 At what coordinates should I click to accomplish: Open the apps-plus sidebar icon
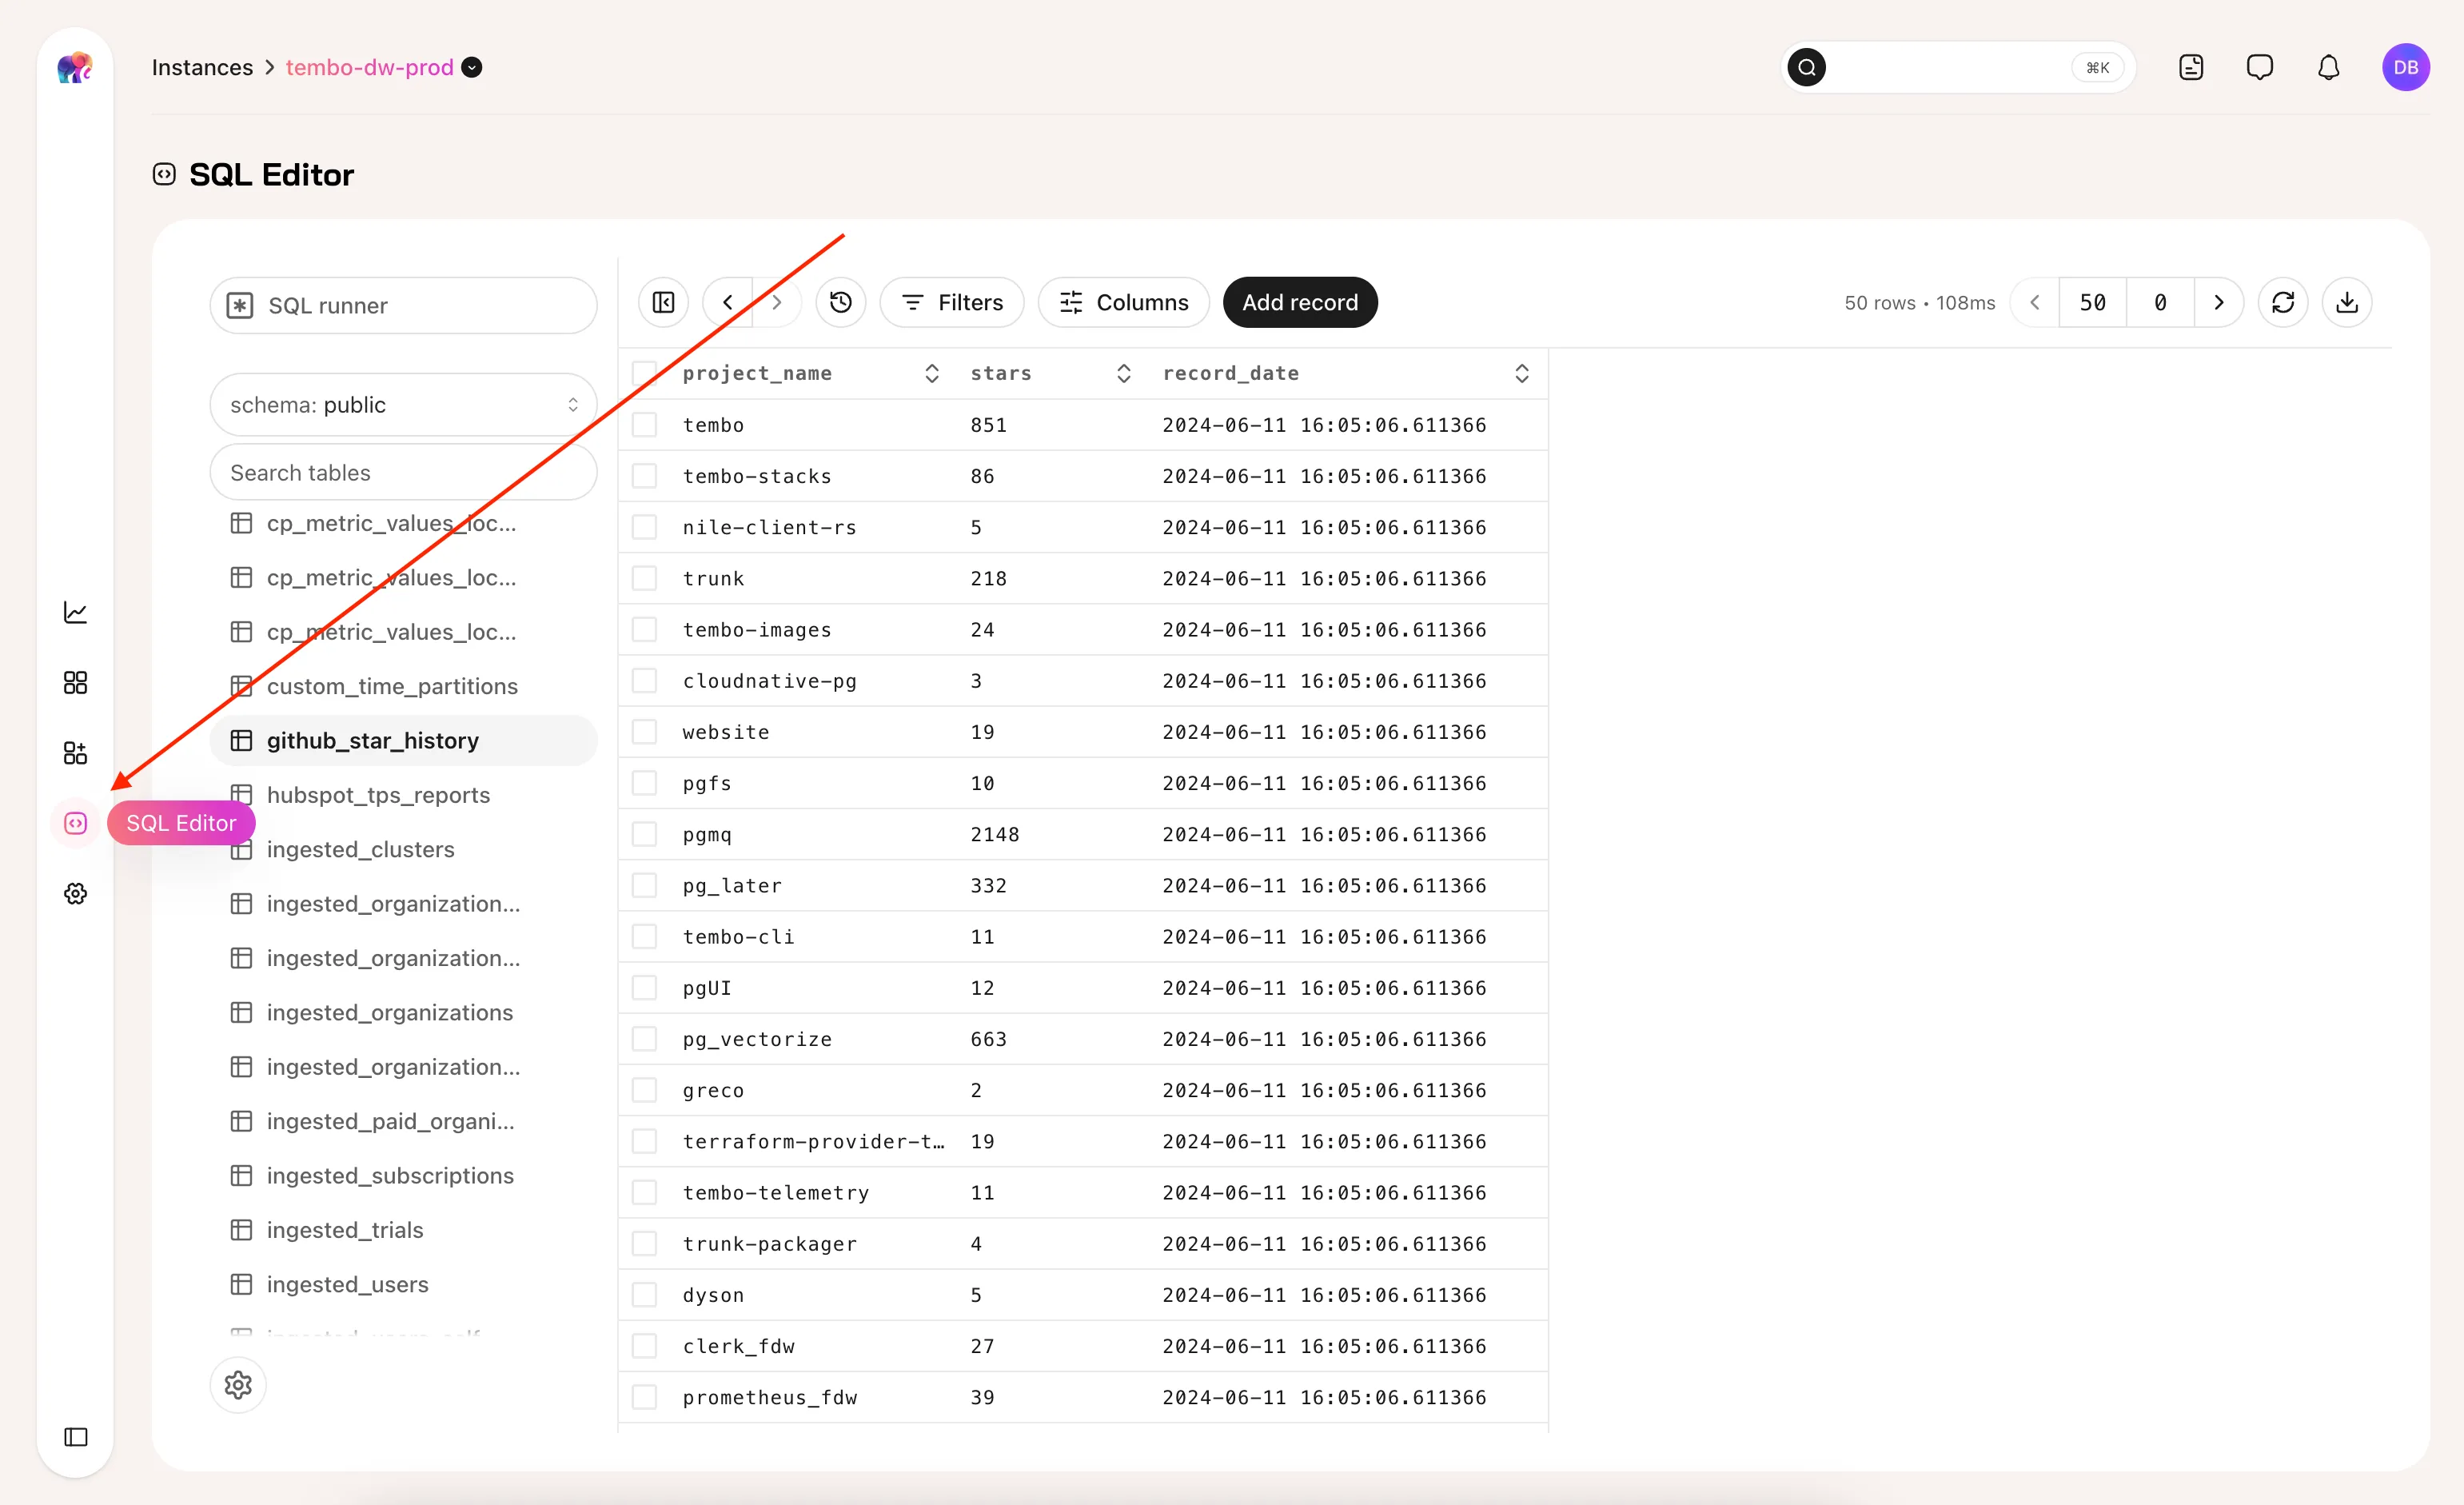pyautogui.click(x=75, y=753)
